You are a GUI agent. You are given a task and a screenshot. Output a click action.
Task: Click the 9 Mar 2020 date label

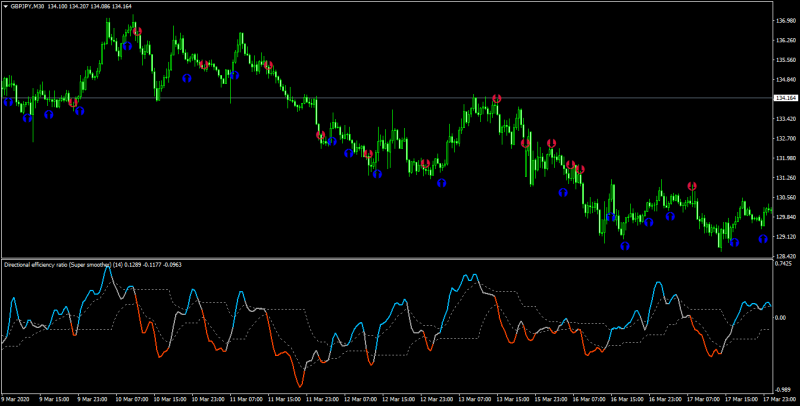pyautogui.click(x=15, y=399)
